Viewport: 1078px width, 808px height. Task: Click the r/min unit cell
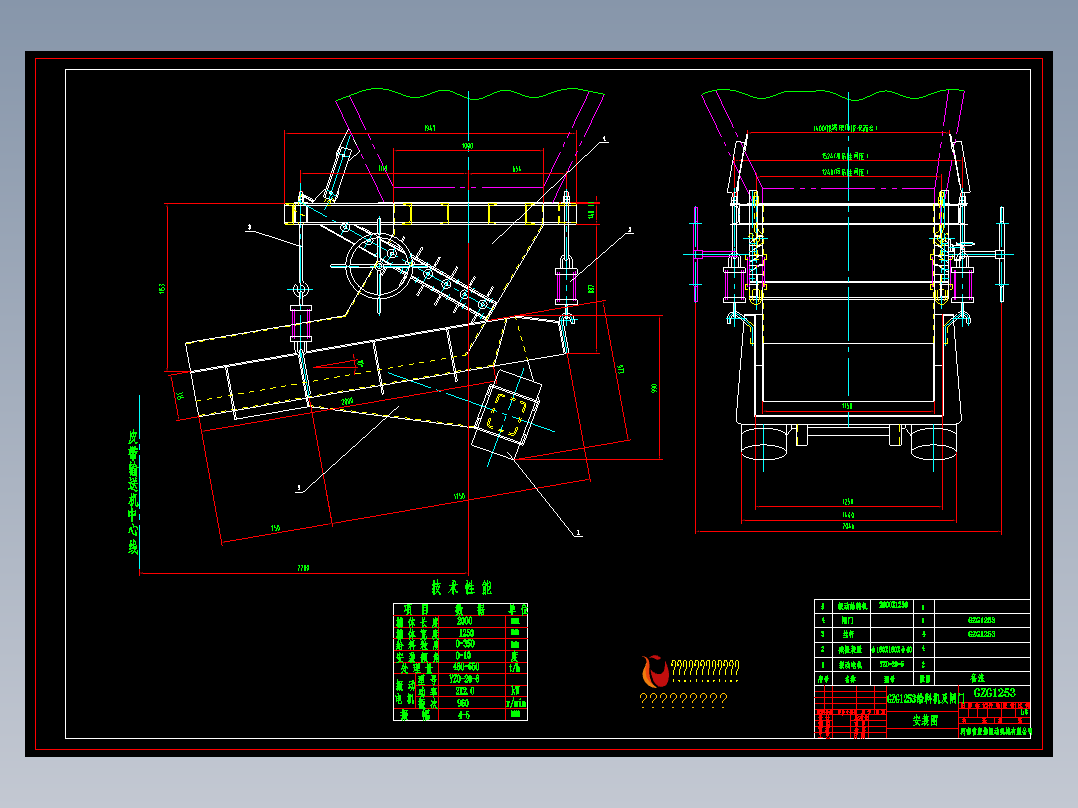click(x=516, y=703)
